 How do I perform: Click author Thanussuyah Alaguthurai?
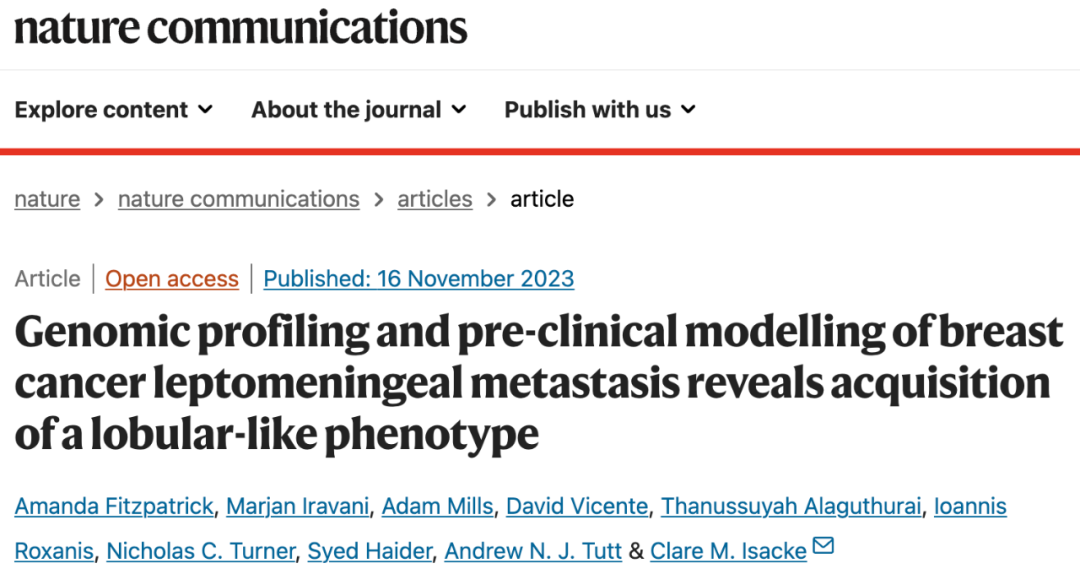pos(791,507)
